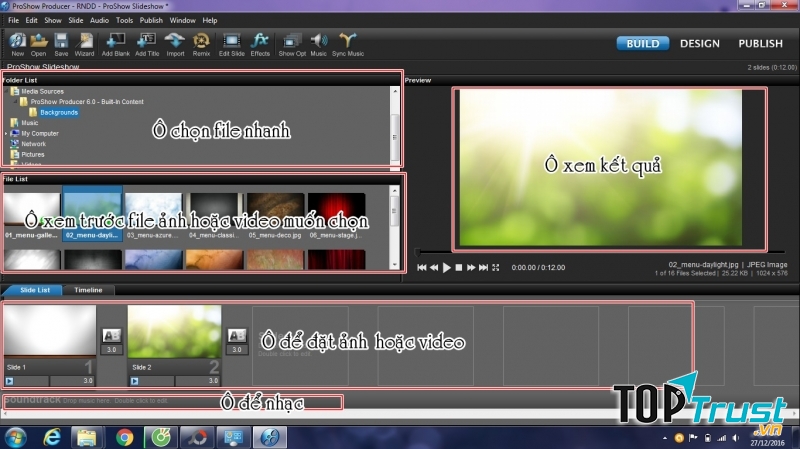Toggle full screen preview
800x449 pixels.
pos(496,268)
